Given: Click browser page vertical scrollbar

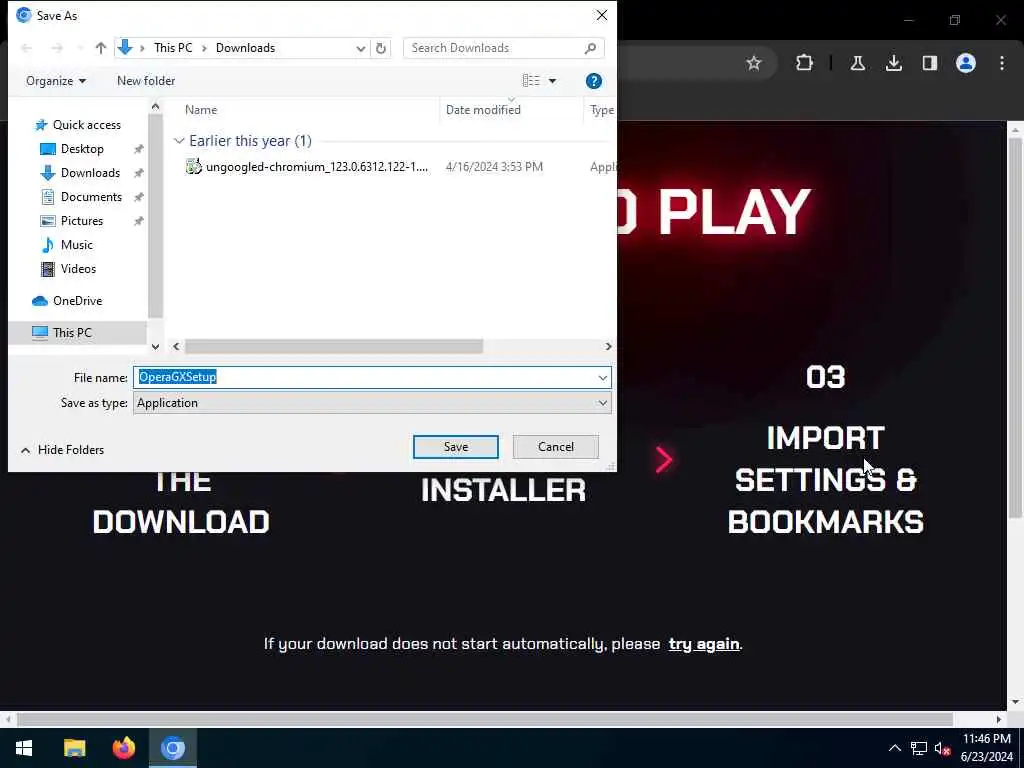Looking at the screenshot, I should [x=1015, y=327].
